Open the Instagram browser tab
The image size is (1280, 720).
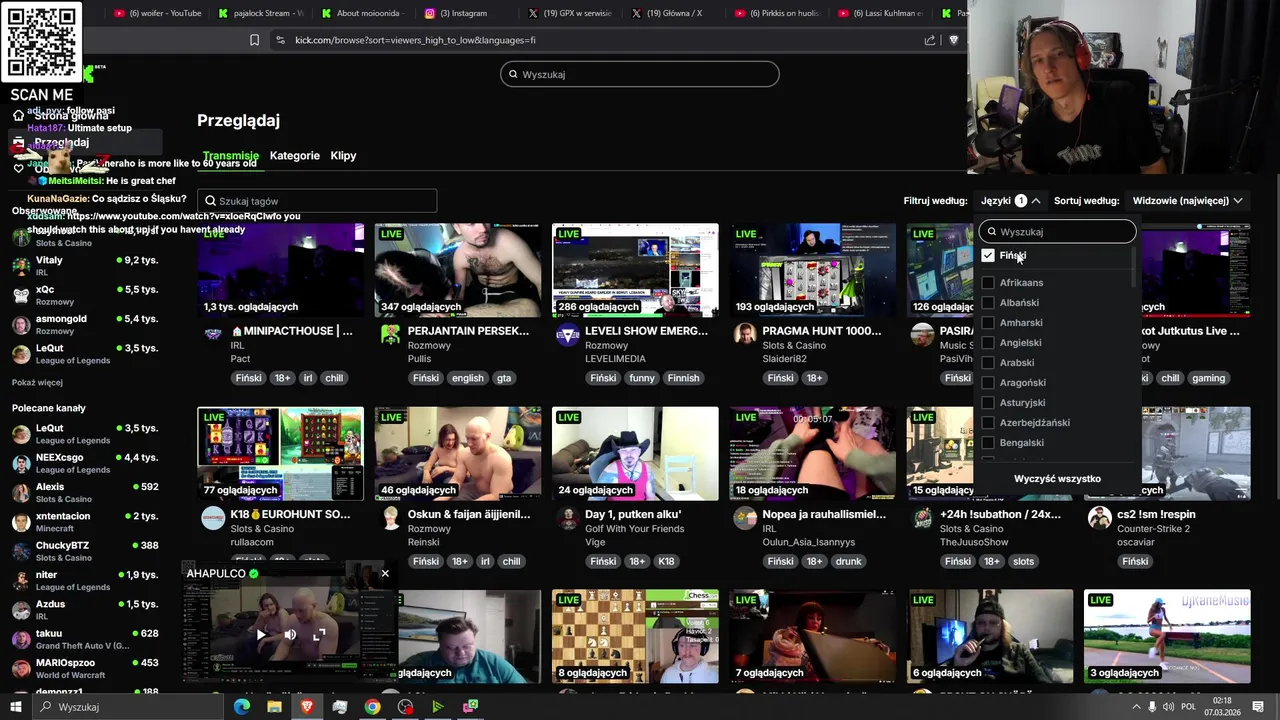(x=467, y=13)
